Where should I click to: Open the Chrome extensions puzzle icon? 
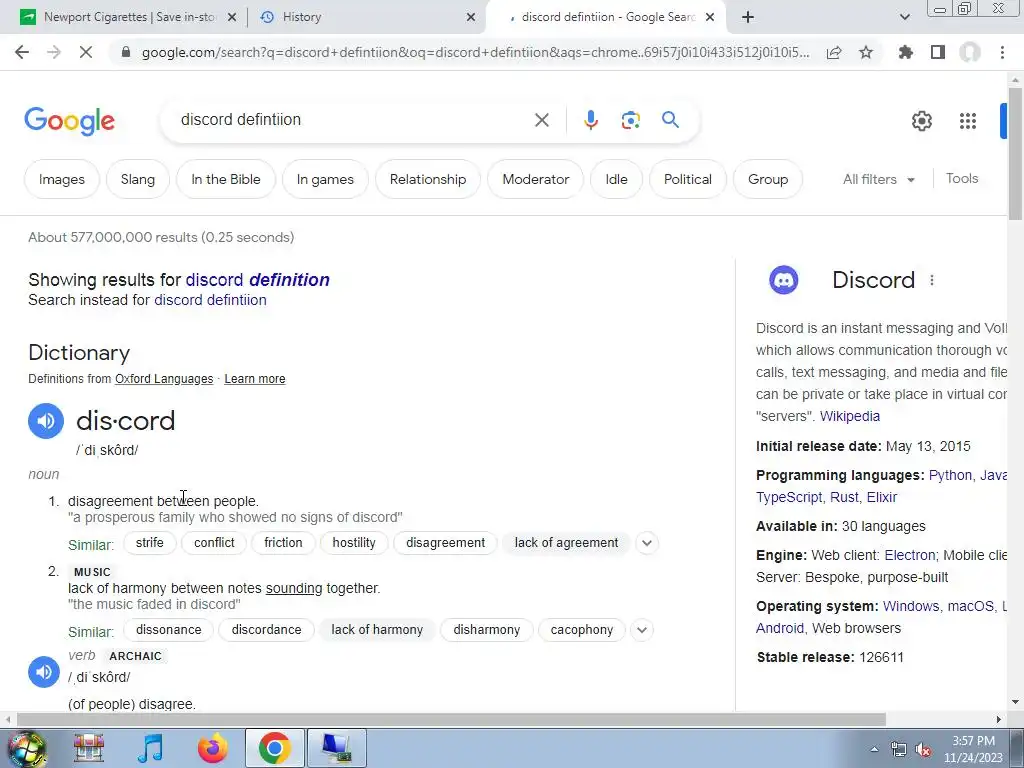click(906, 52)
